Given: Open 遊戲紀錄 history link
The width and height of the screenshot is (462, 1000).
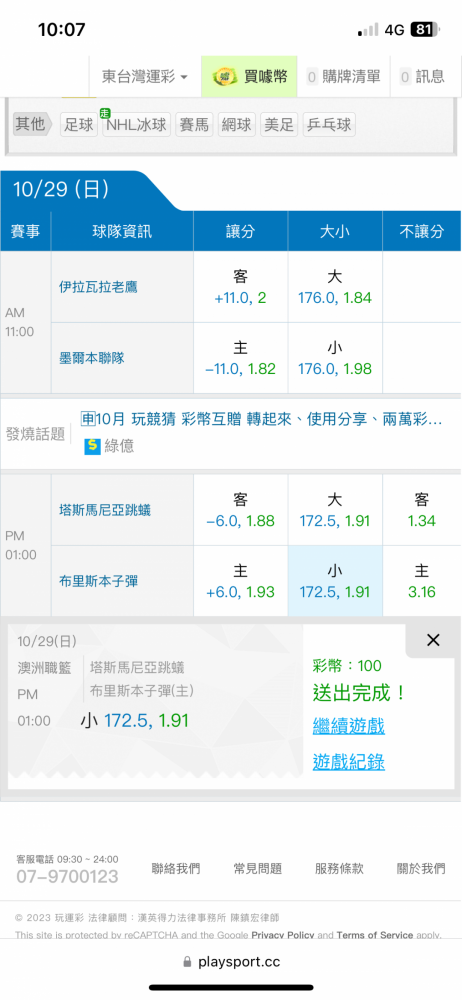Looking at the screenshot, I should point(348,761).
